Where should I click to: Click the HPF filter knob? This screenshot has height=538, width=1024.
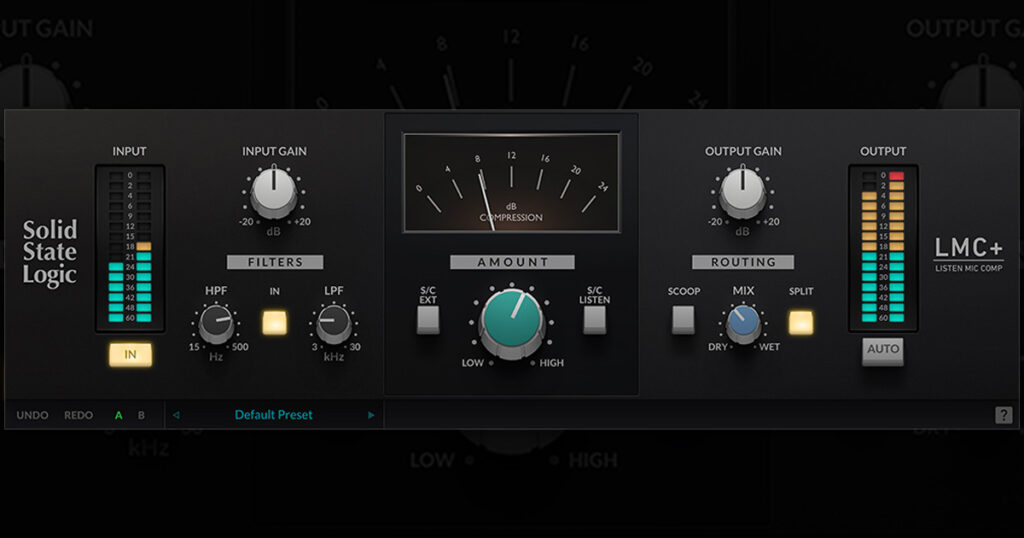coord(216,324)
